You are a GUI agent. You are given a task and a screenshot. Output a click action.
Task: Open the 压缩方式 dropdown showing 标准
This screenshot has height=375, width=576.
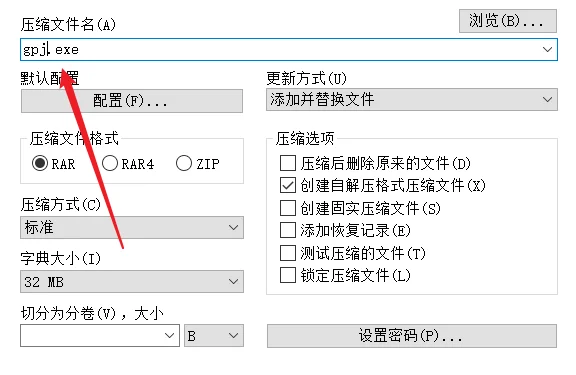point(132,227)
